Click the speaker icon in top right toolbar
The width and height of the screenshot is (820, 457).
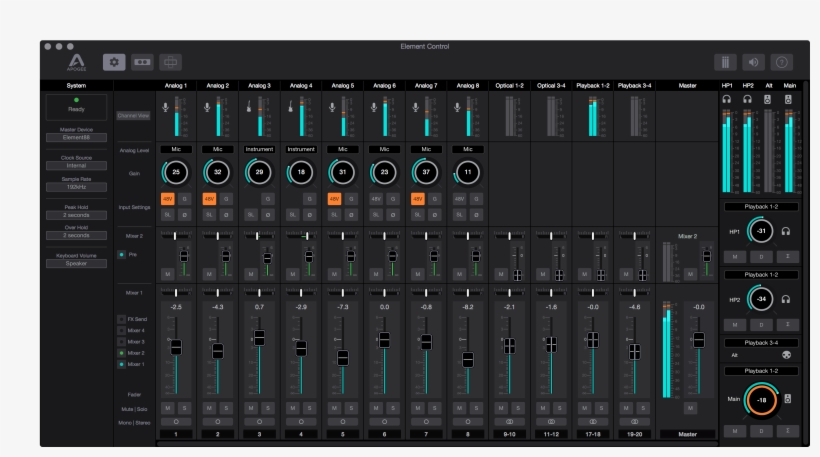[754, 62]
